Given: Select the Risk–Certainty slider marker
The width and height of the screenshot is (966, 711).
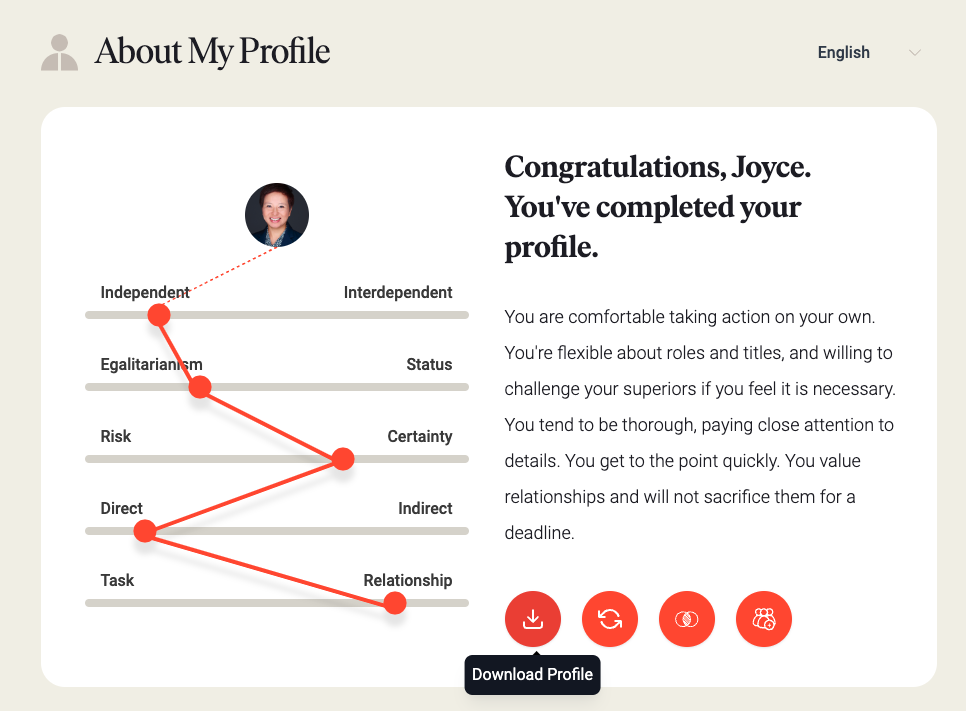Looking at the screenshot, I should [x=343, y=459].
